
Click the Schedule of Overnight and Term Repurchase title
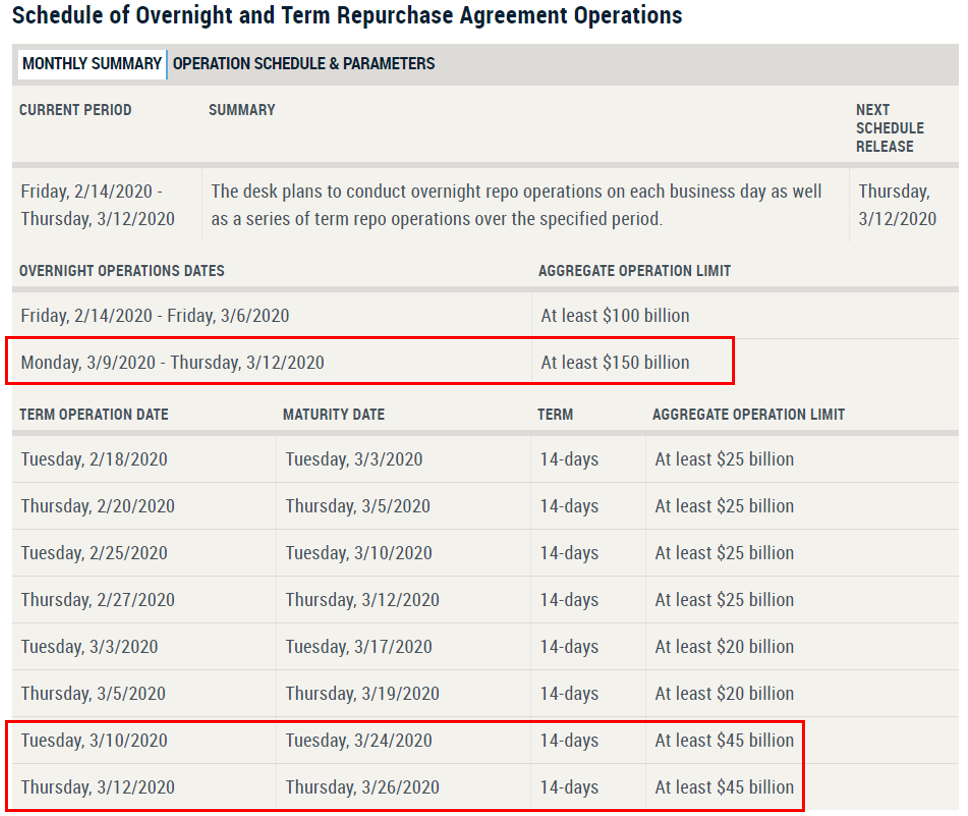coord(347,16)
